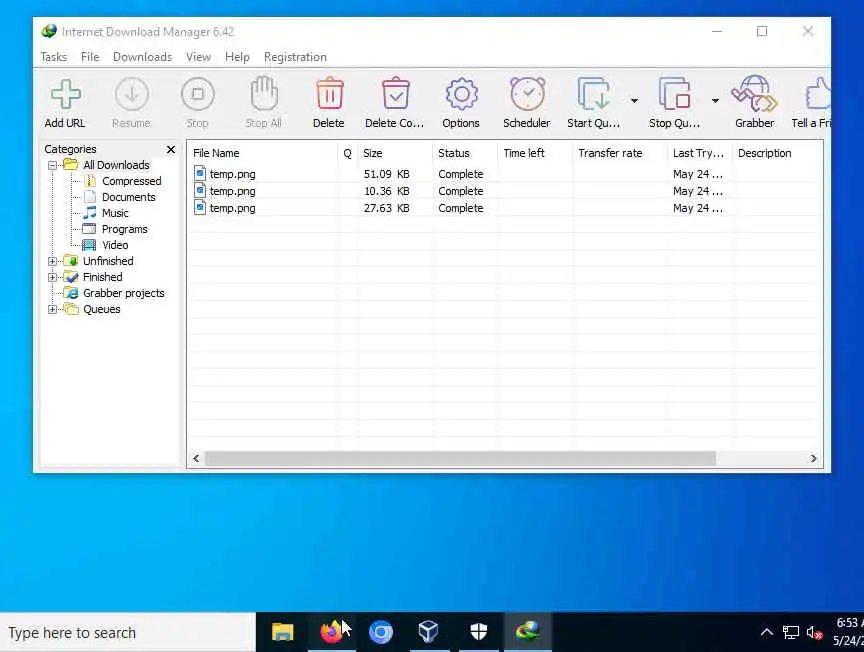Click the Resume download icon
The height and width of the screenshot is (652, 864).
click(132, 94)
